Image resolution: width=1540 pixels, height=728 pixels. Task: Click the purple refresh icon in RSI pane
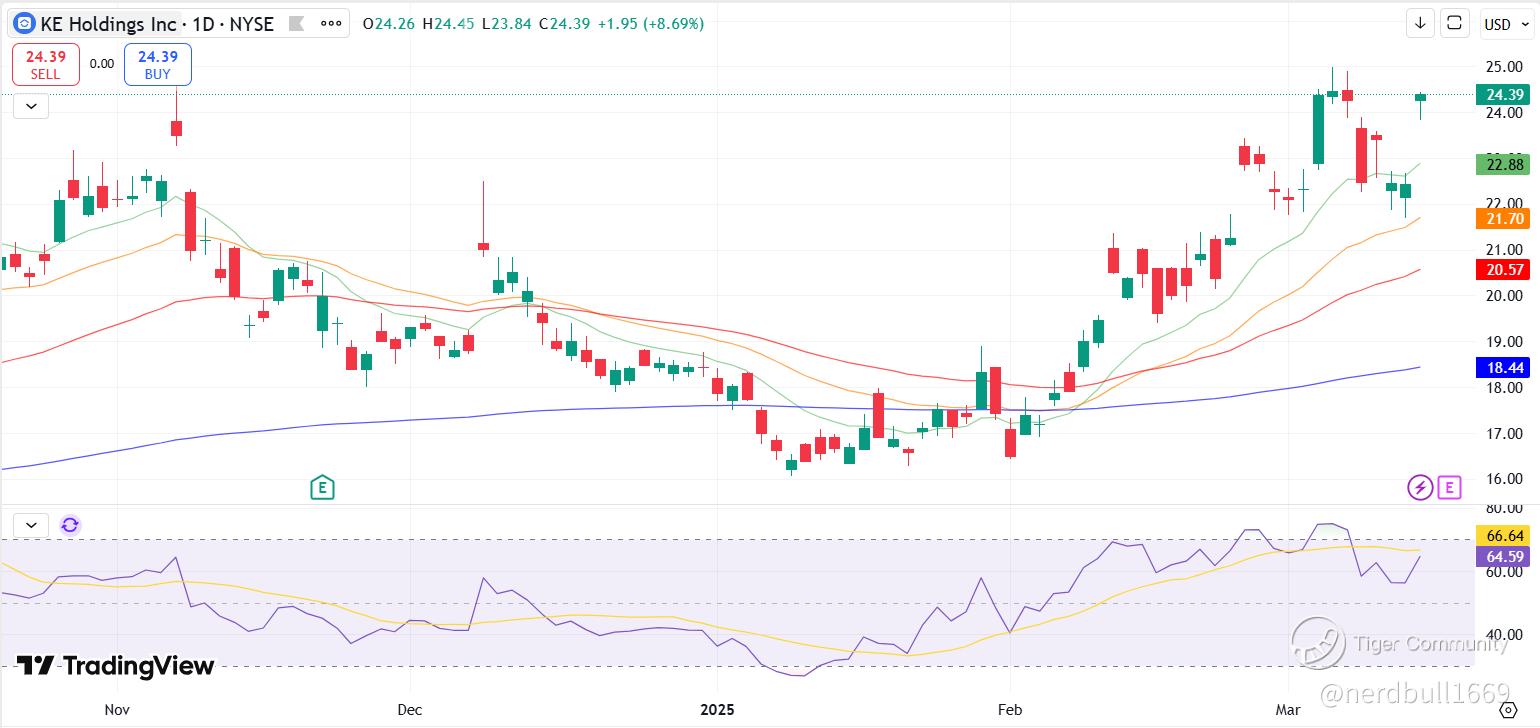pos(70,525)
